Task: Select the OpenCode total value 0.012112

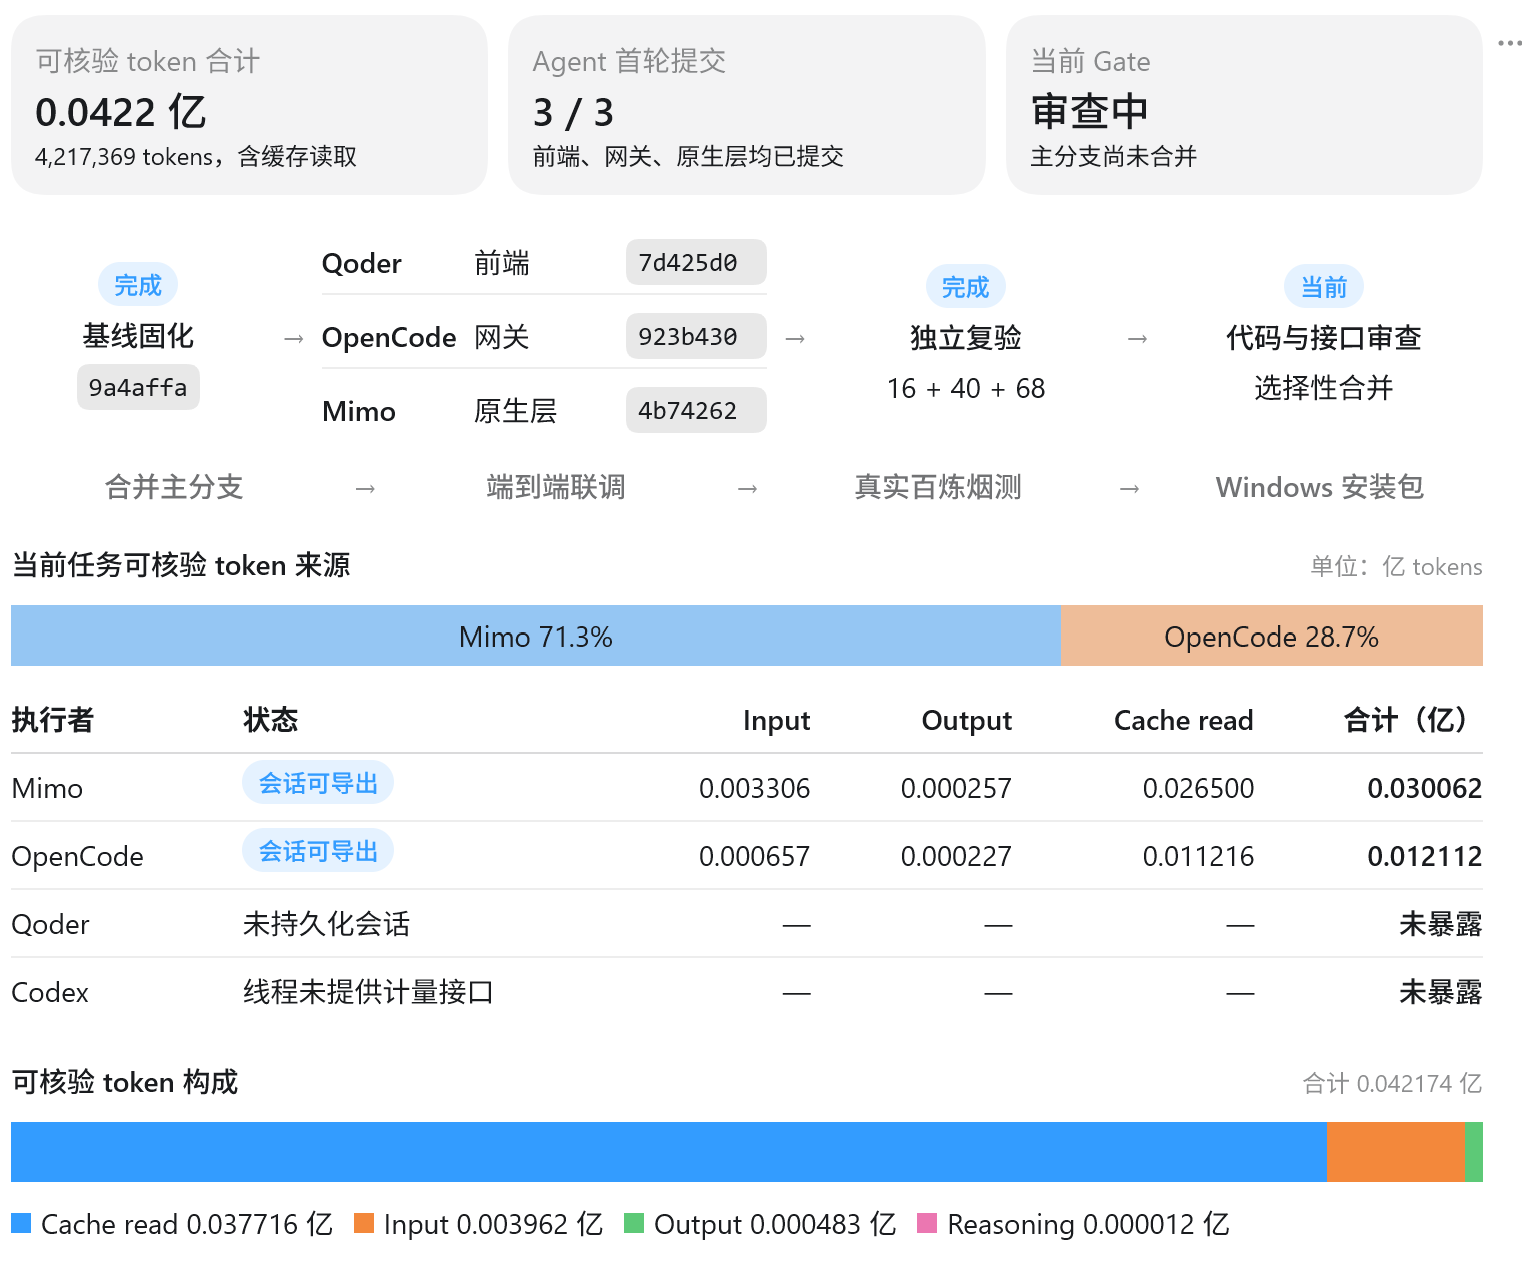Action: pos(1424,856)
